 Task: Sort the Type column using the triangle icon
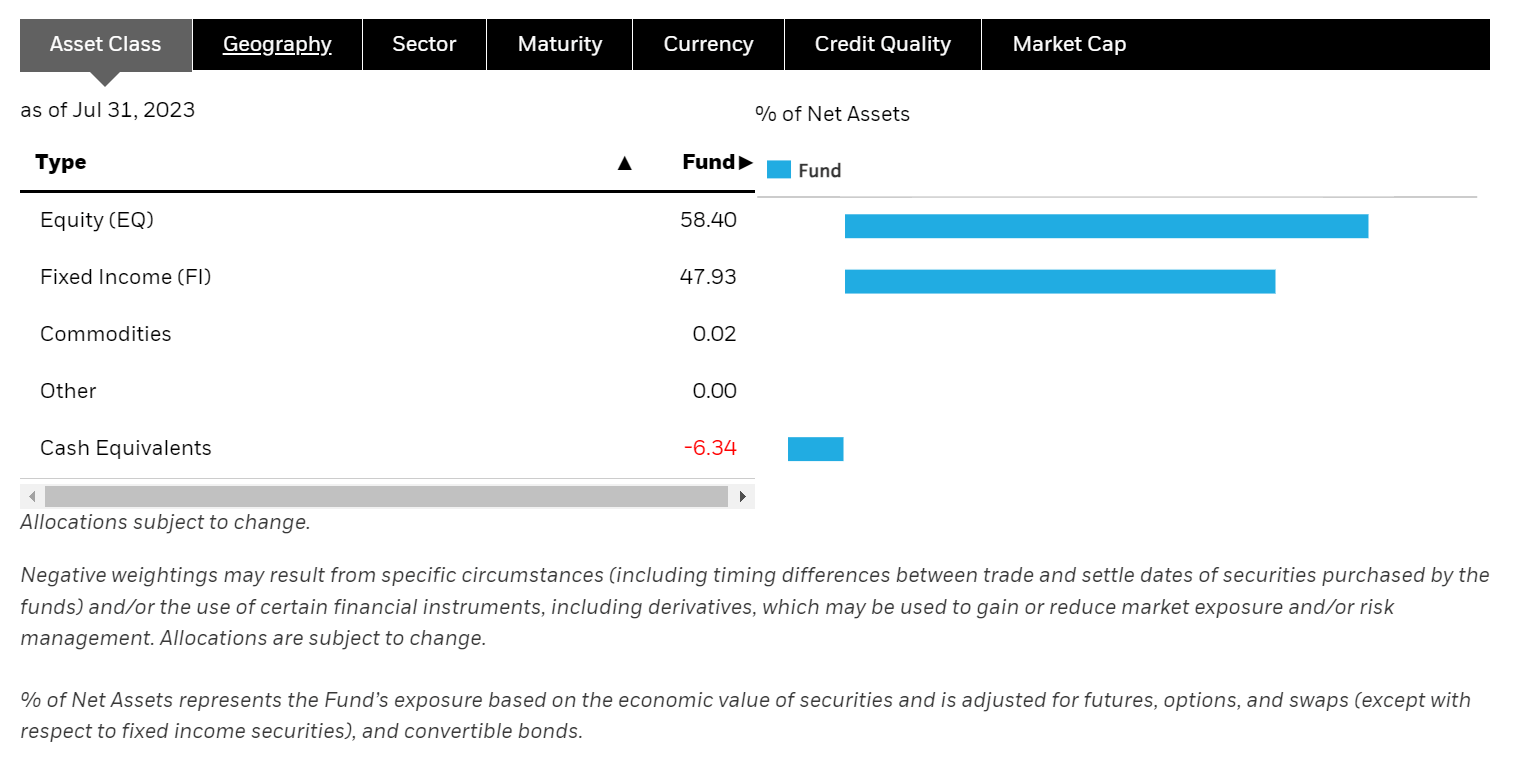click(x=625, y=162)
